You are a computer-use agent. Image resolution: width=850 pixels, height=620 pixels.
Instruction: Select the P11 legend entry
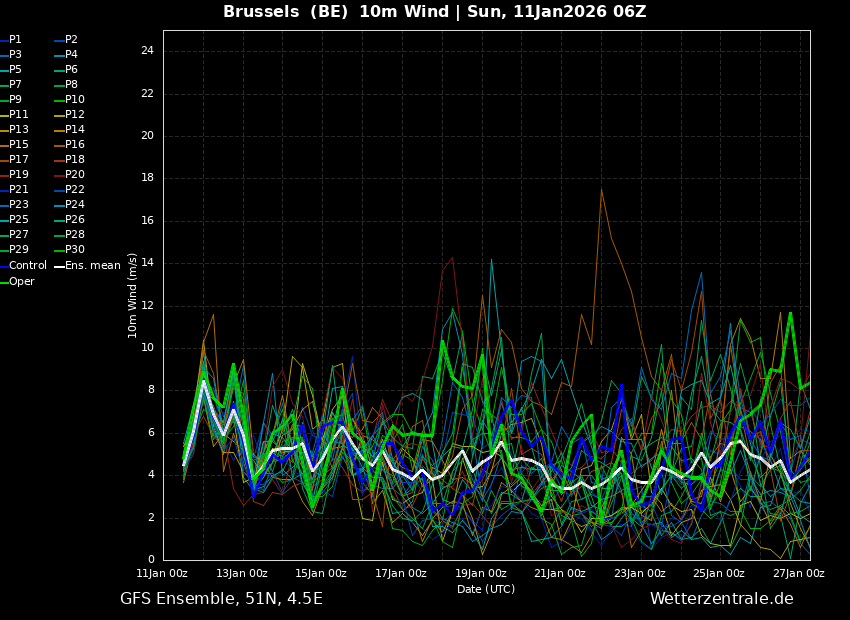[x=14, y=114]
